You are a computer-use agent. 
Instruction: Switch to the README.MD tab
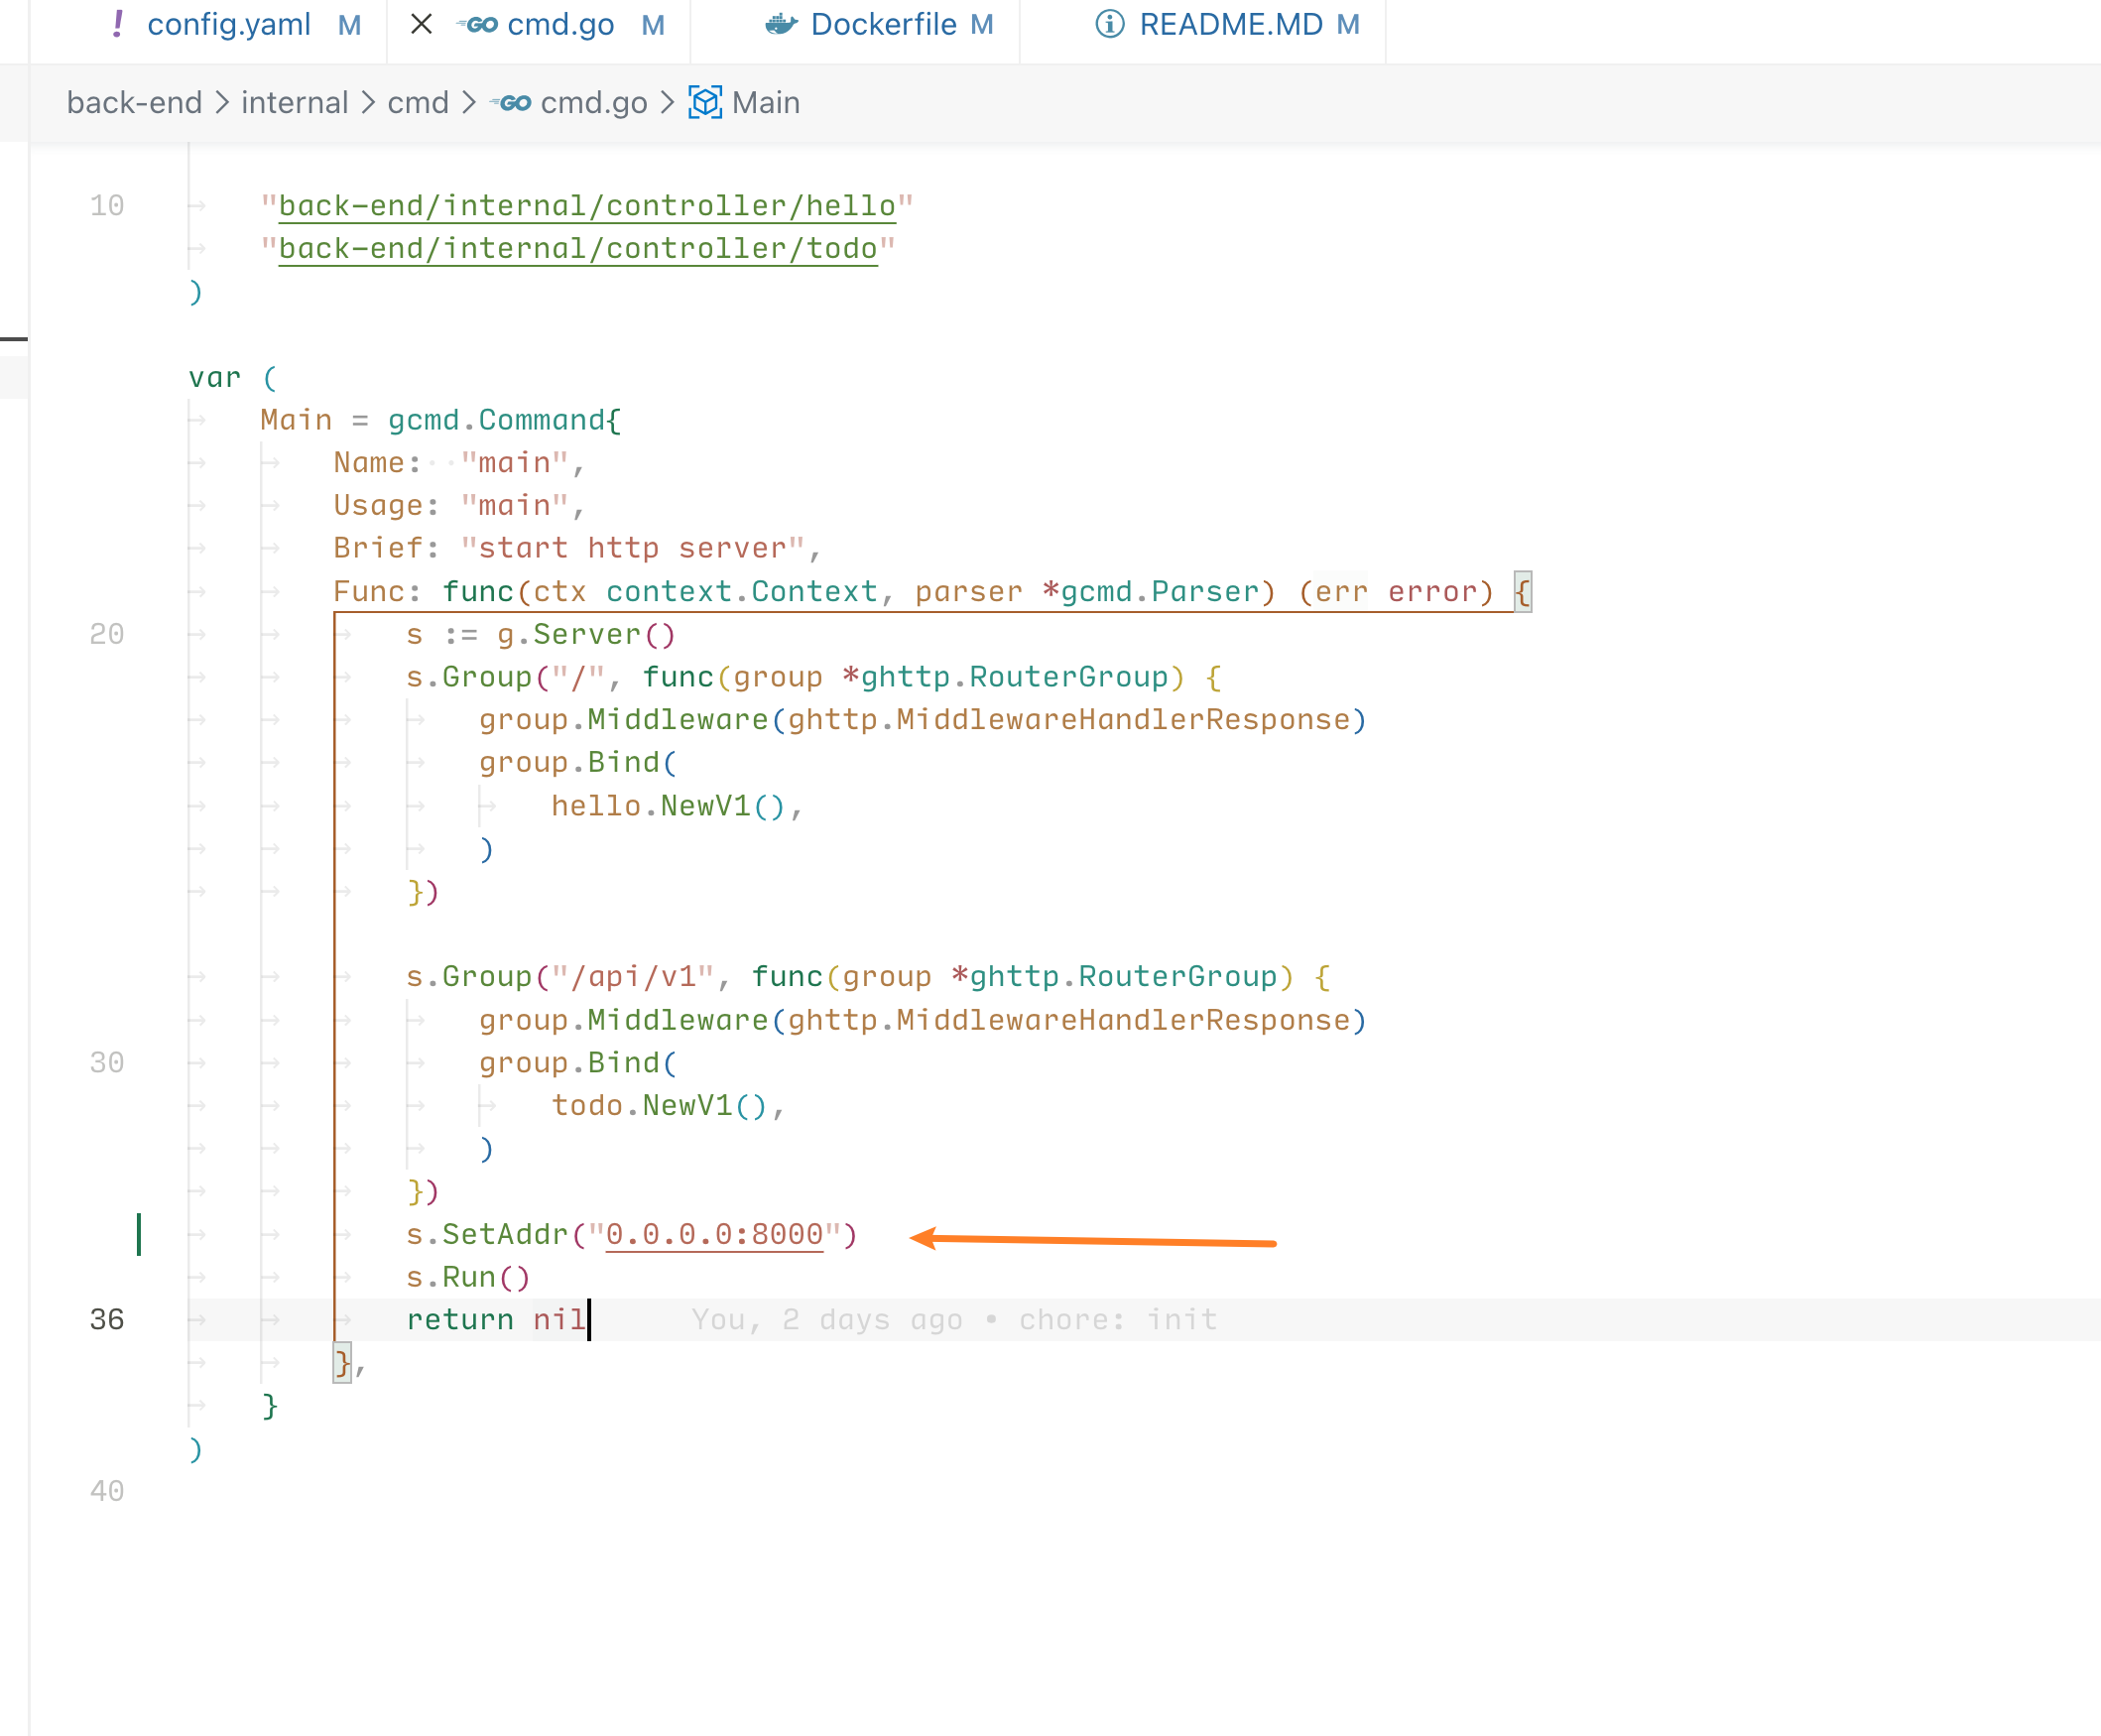coord(1231,24)
